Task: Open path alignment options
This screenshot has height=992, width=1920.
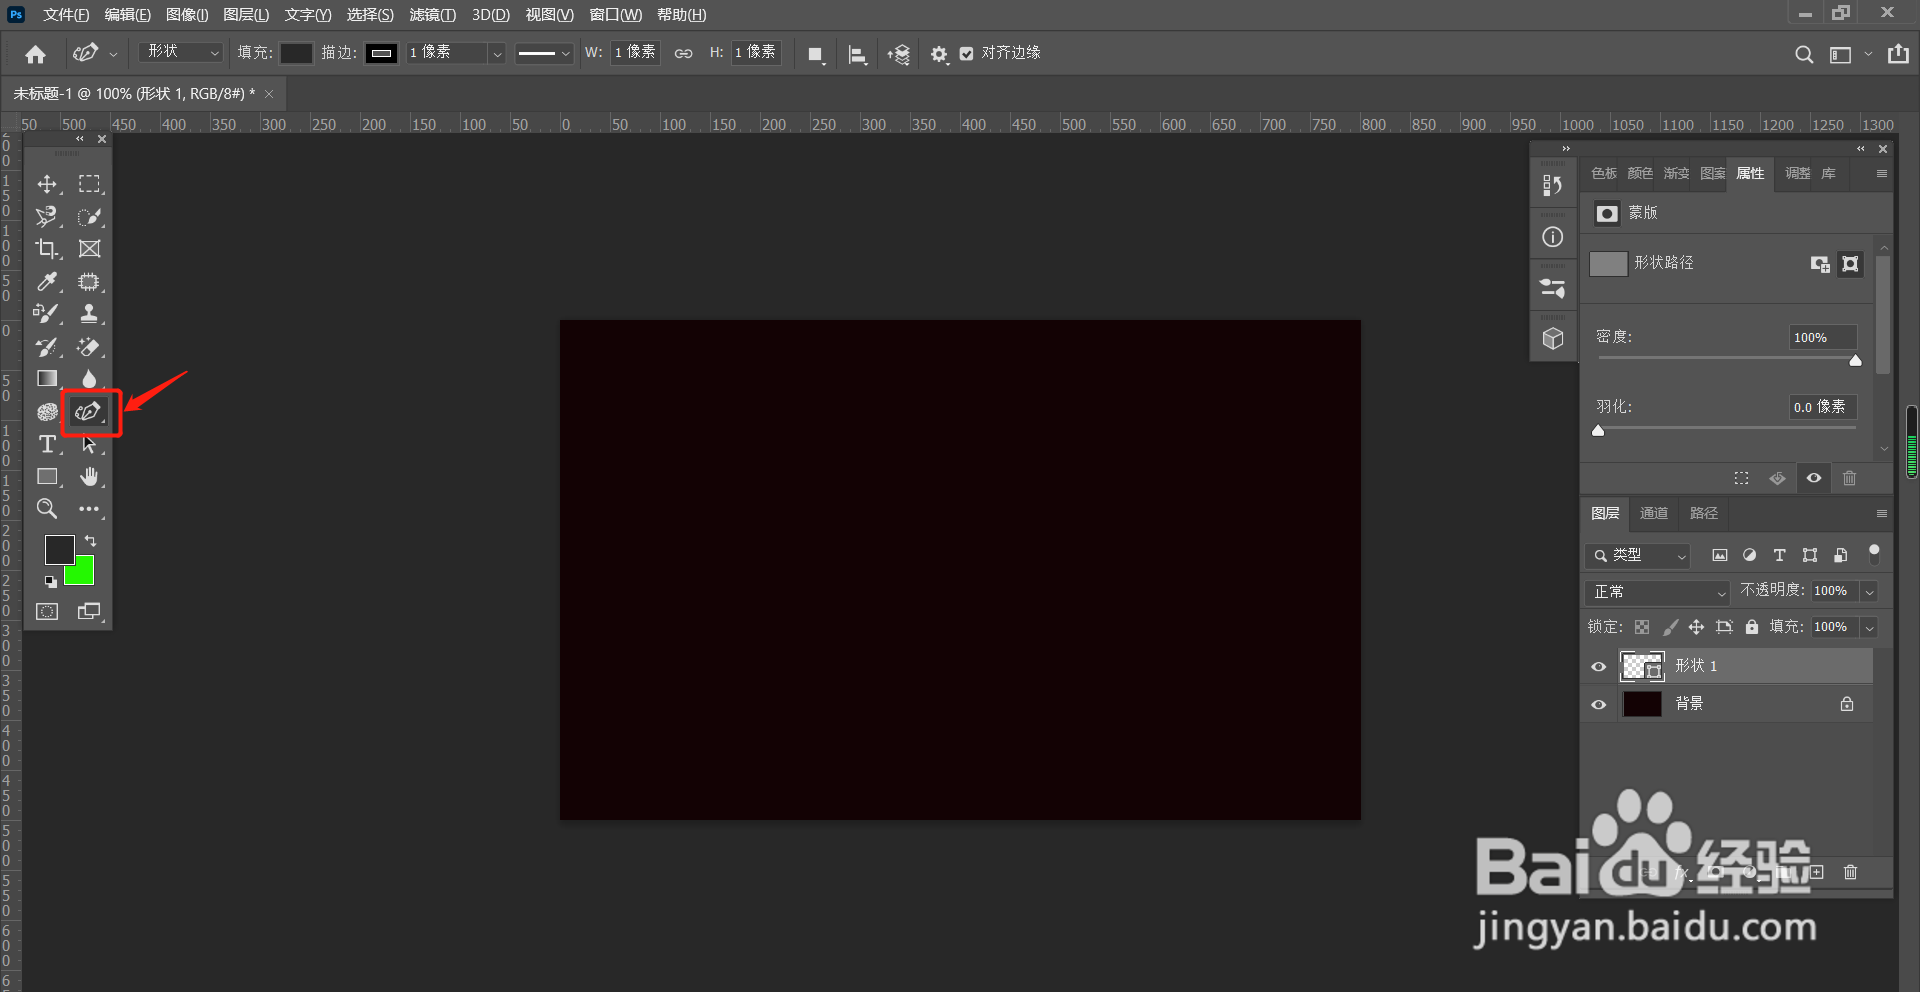Action: (857, 54)
